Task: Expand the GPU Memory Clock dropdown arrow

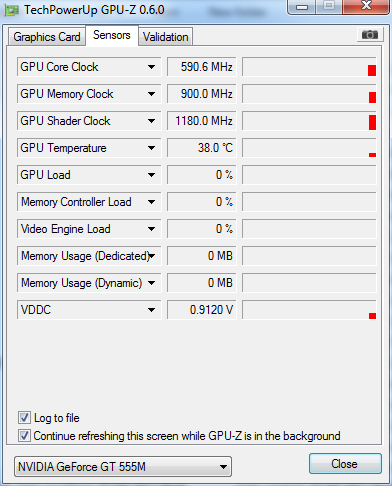Action: point(151,94)
